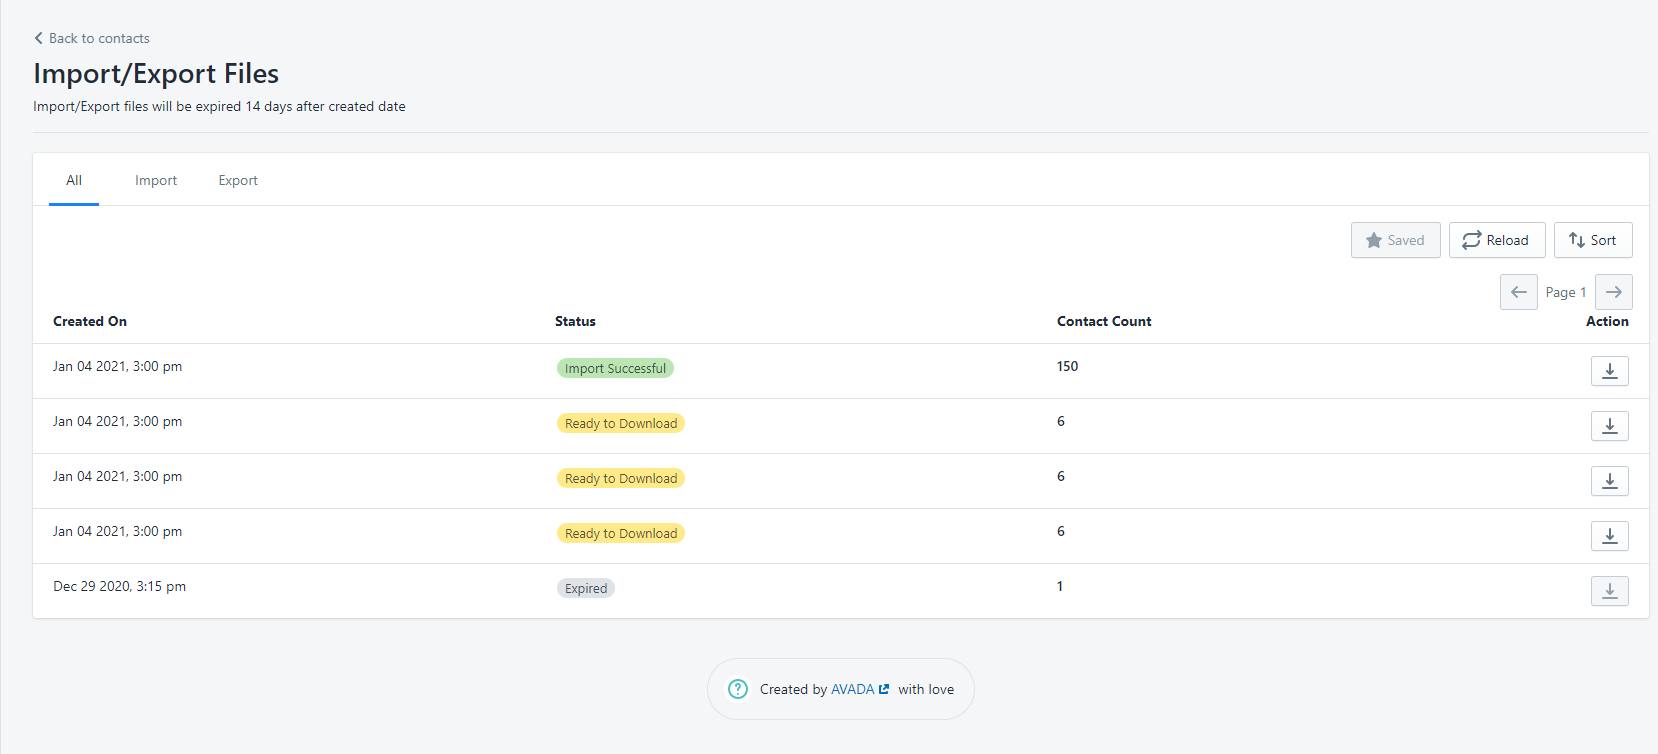Click the Page 1 indicator
This screenshot has height=754, width=1658.
[1565, 292]
